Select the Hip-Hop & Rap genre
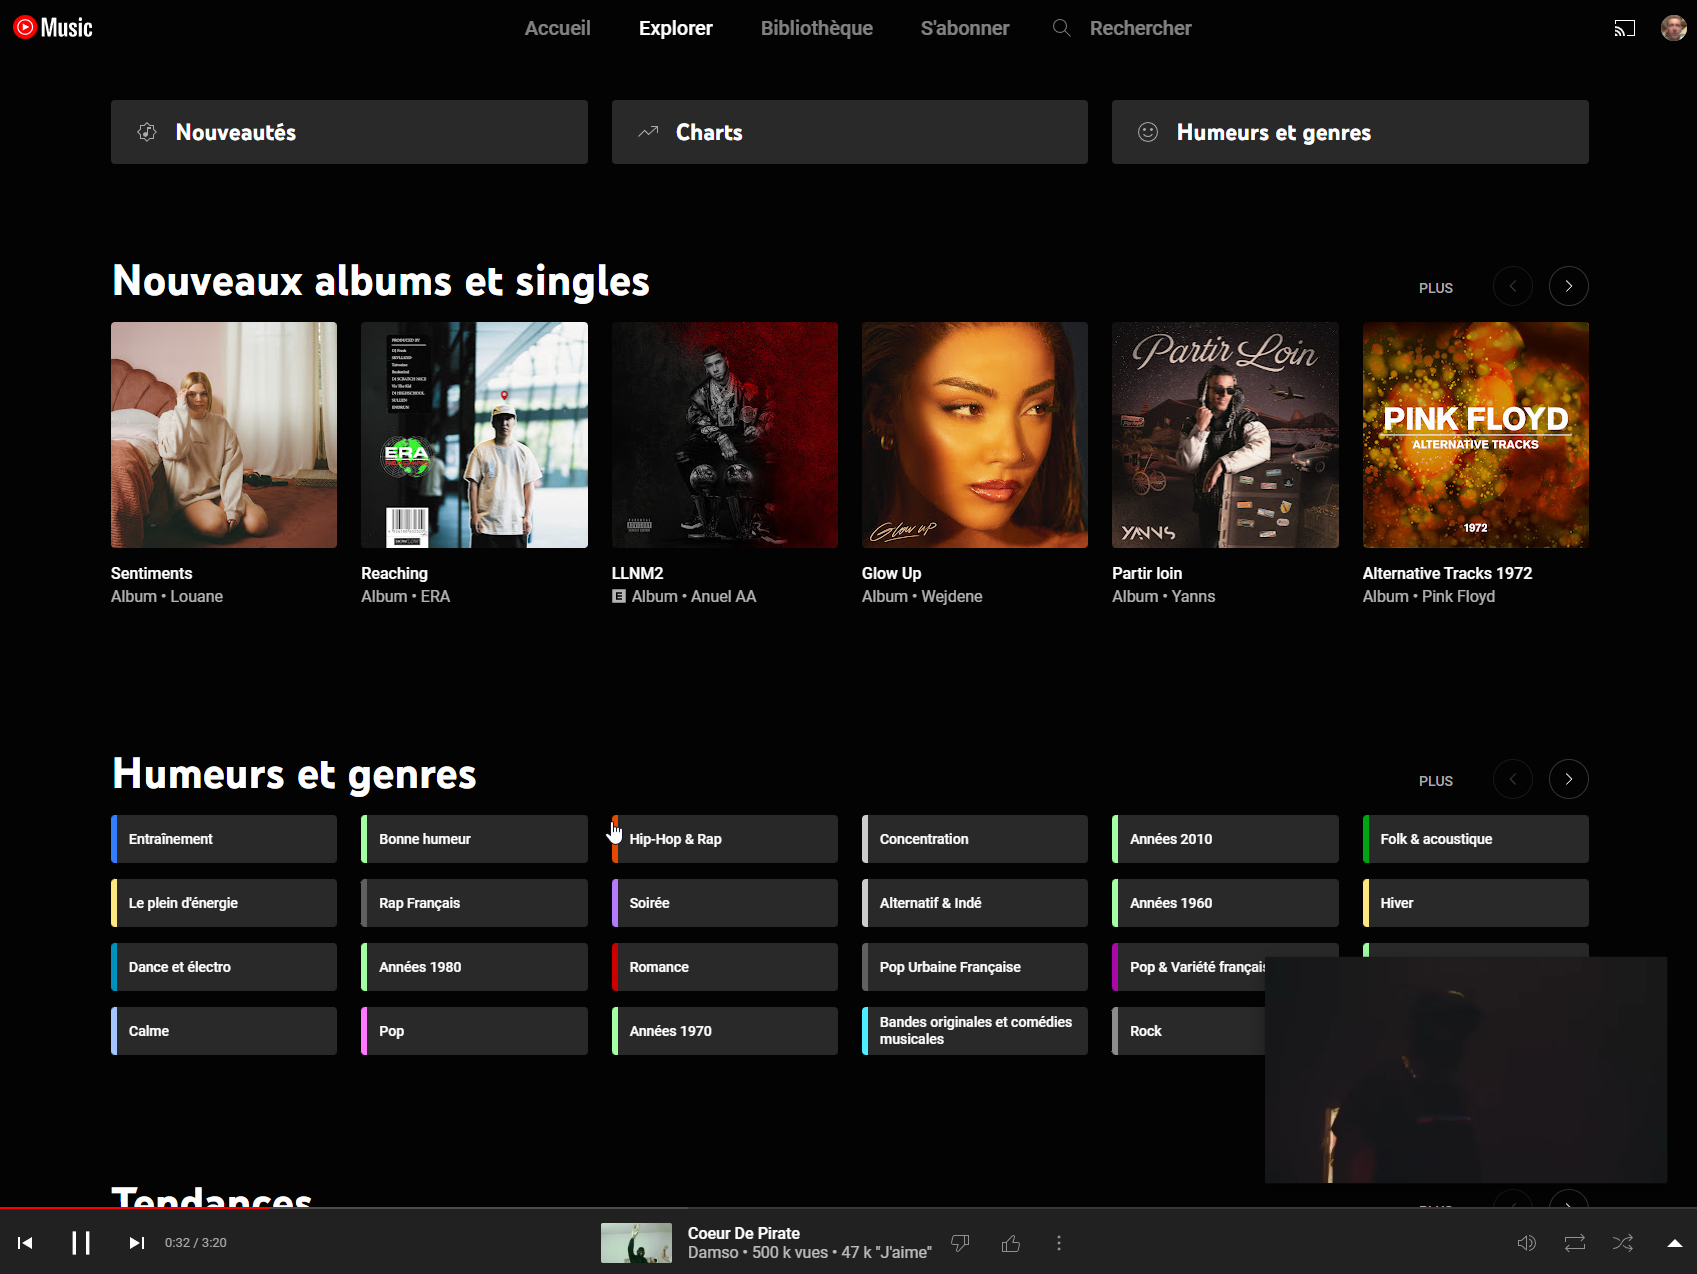 [x=725, y=839]
